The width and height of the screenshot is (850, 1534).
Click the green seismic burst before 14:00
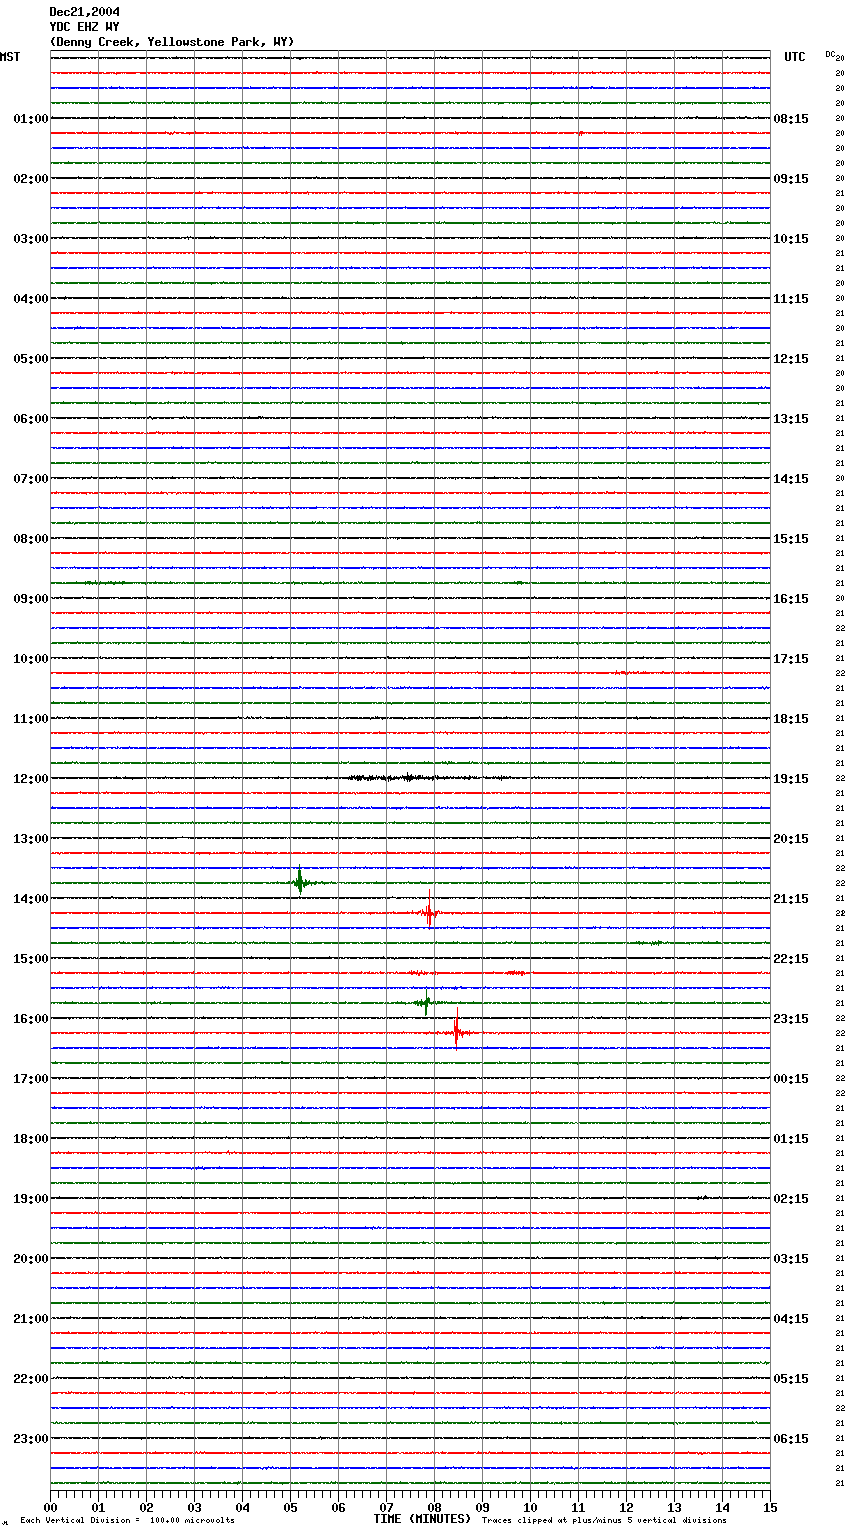pos(300,882)
